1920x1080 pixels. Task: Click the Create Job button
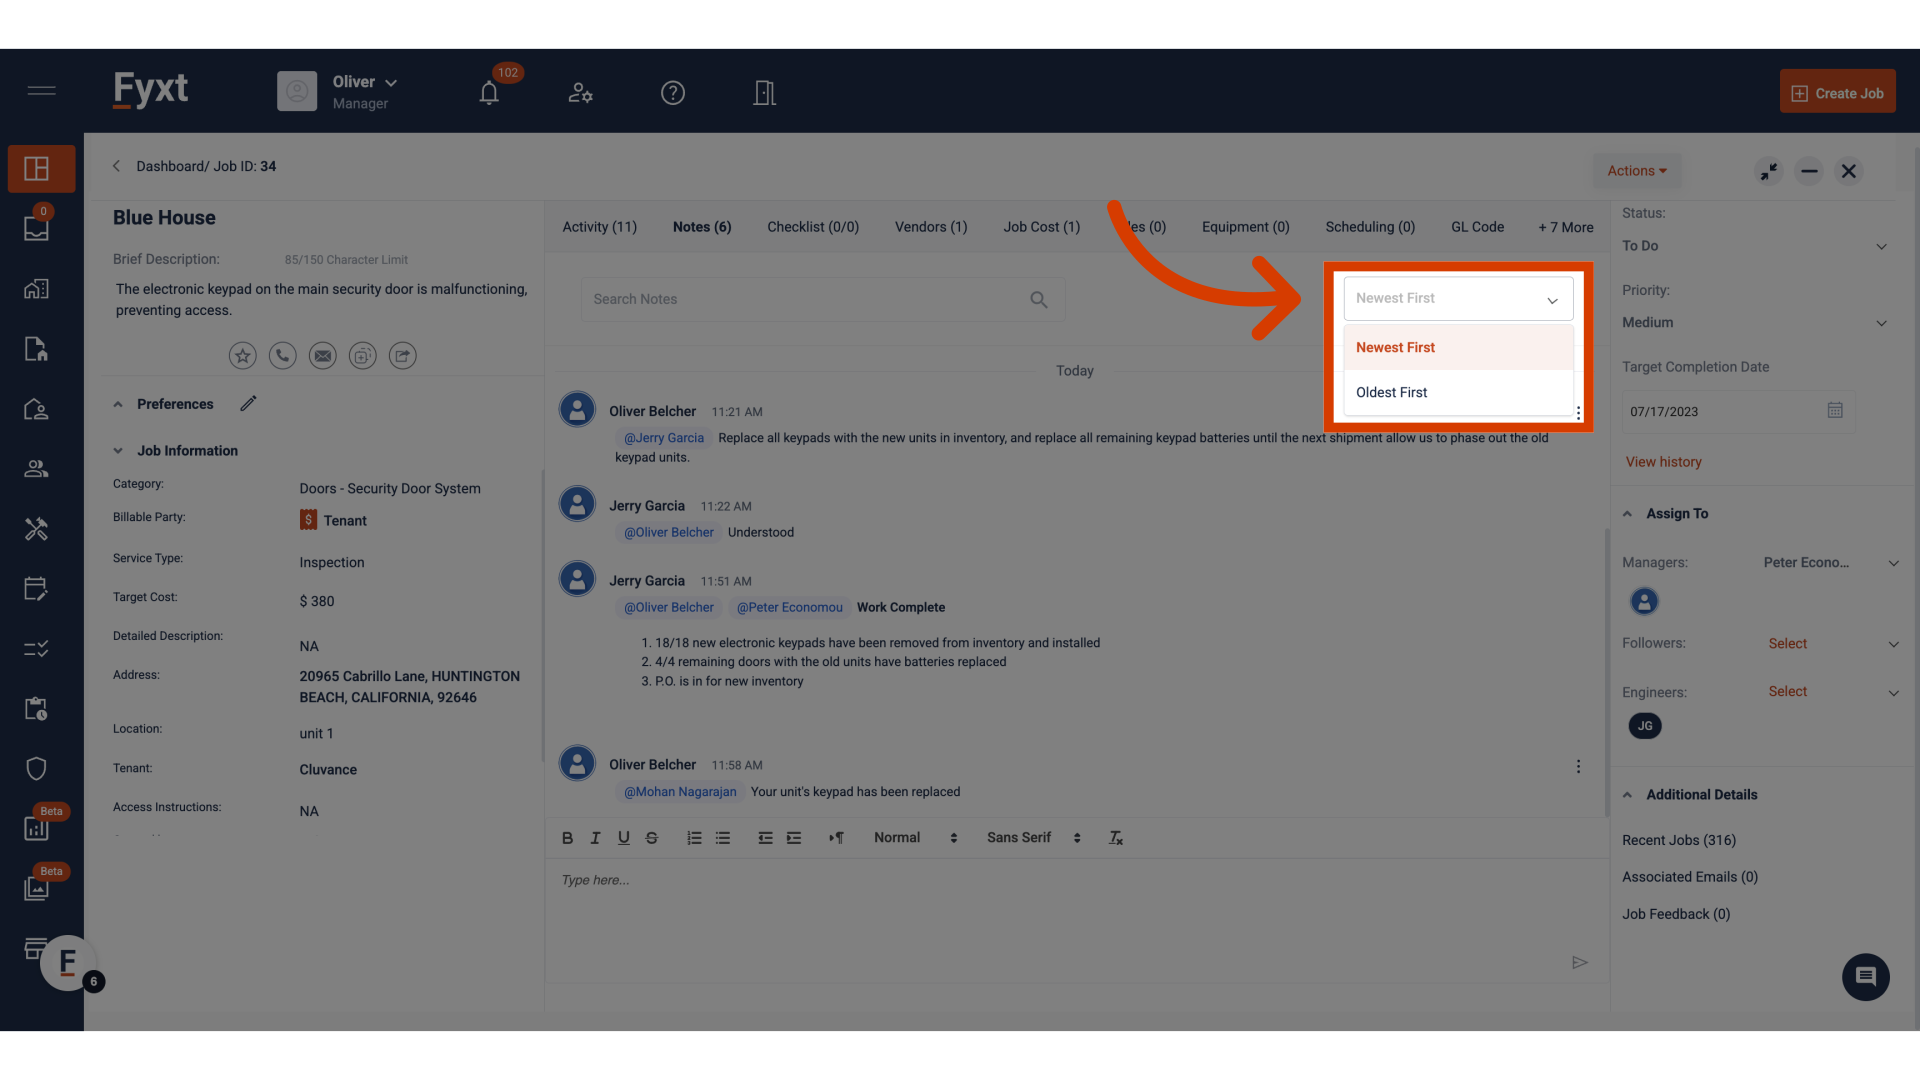[1837, 93]
